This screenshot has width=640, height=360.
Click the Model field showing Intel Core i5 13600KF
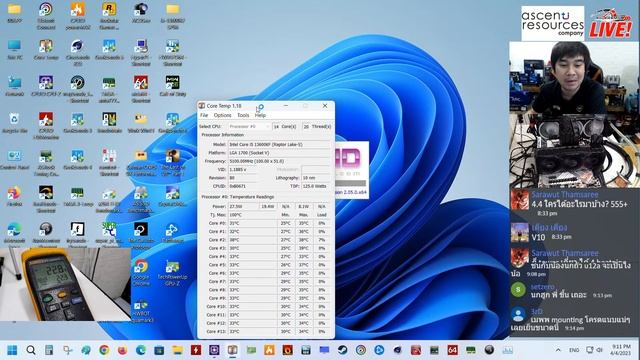[x=279, y=144]
